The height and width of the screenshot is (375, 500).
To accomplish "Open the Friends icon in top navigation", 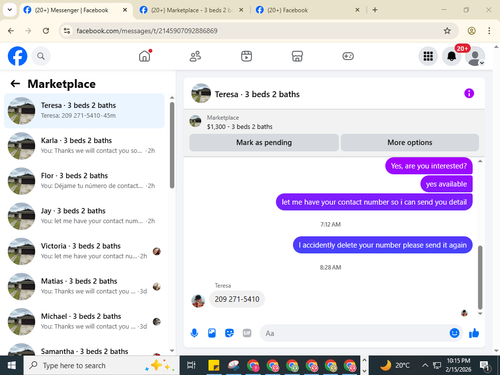I will (195, 56).
